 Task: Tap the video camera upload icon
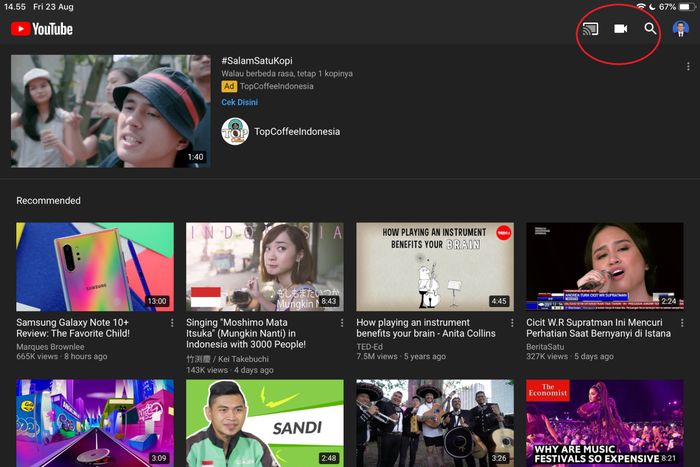[621, 29]
